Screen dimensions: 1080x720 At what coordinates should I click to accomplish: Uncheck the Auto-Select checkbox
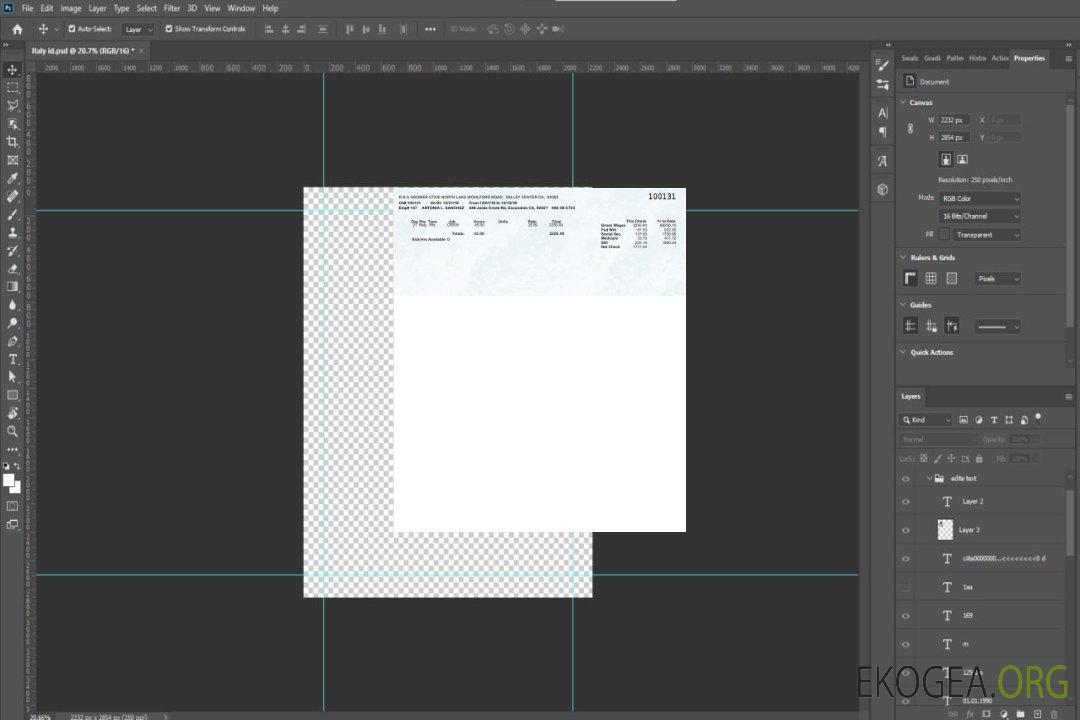[x=71, y=29]
